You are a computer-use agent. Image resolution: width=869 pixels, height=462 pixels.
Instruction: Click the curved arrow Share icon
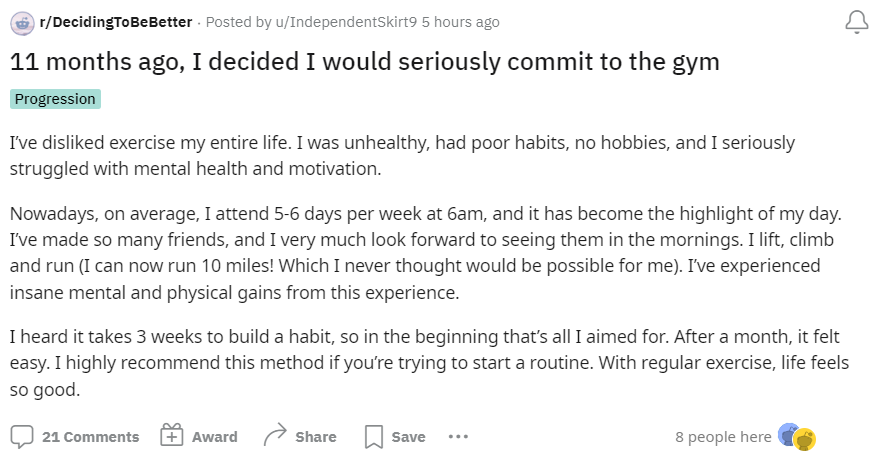(x=275, y=435)
